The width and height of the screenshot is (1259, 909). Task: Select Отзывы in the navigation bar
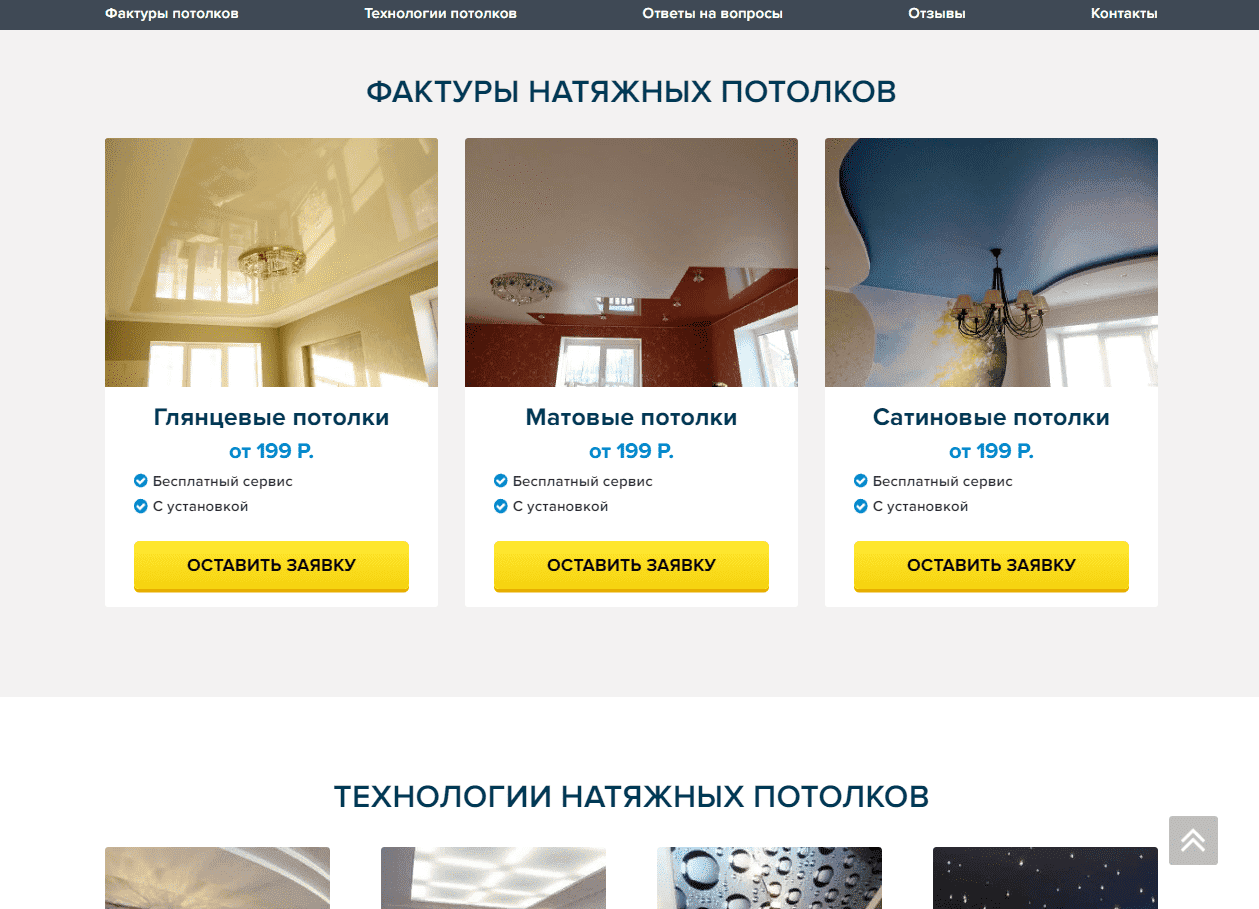(937, 14)
